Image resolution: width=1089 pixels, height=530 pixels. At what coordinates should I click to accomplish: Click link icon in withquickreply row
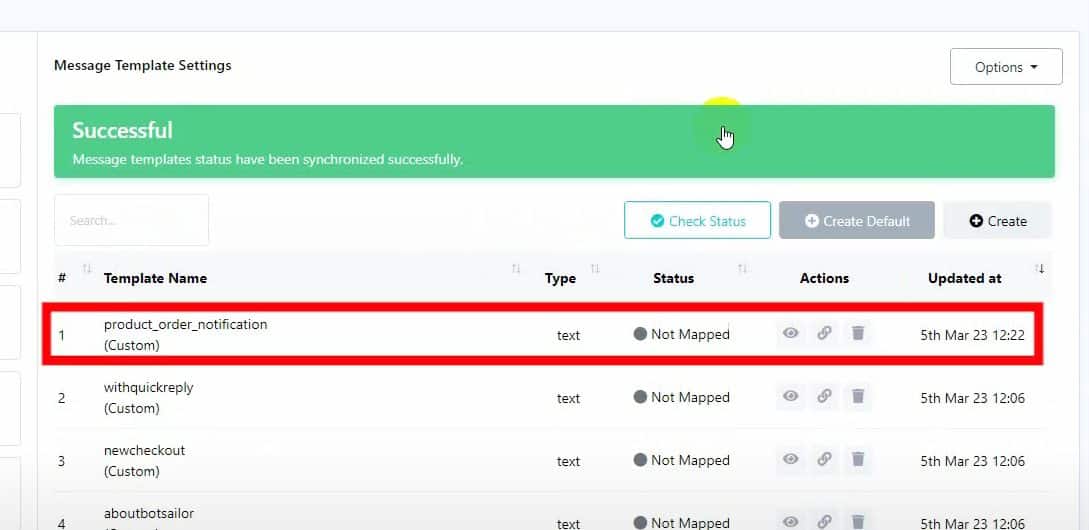(x=824, y=397)
